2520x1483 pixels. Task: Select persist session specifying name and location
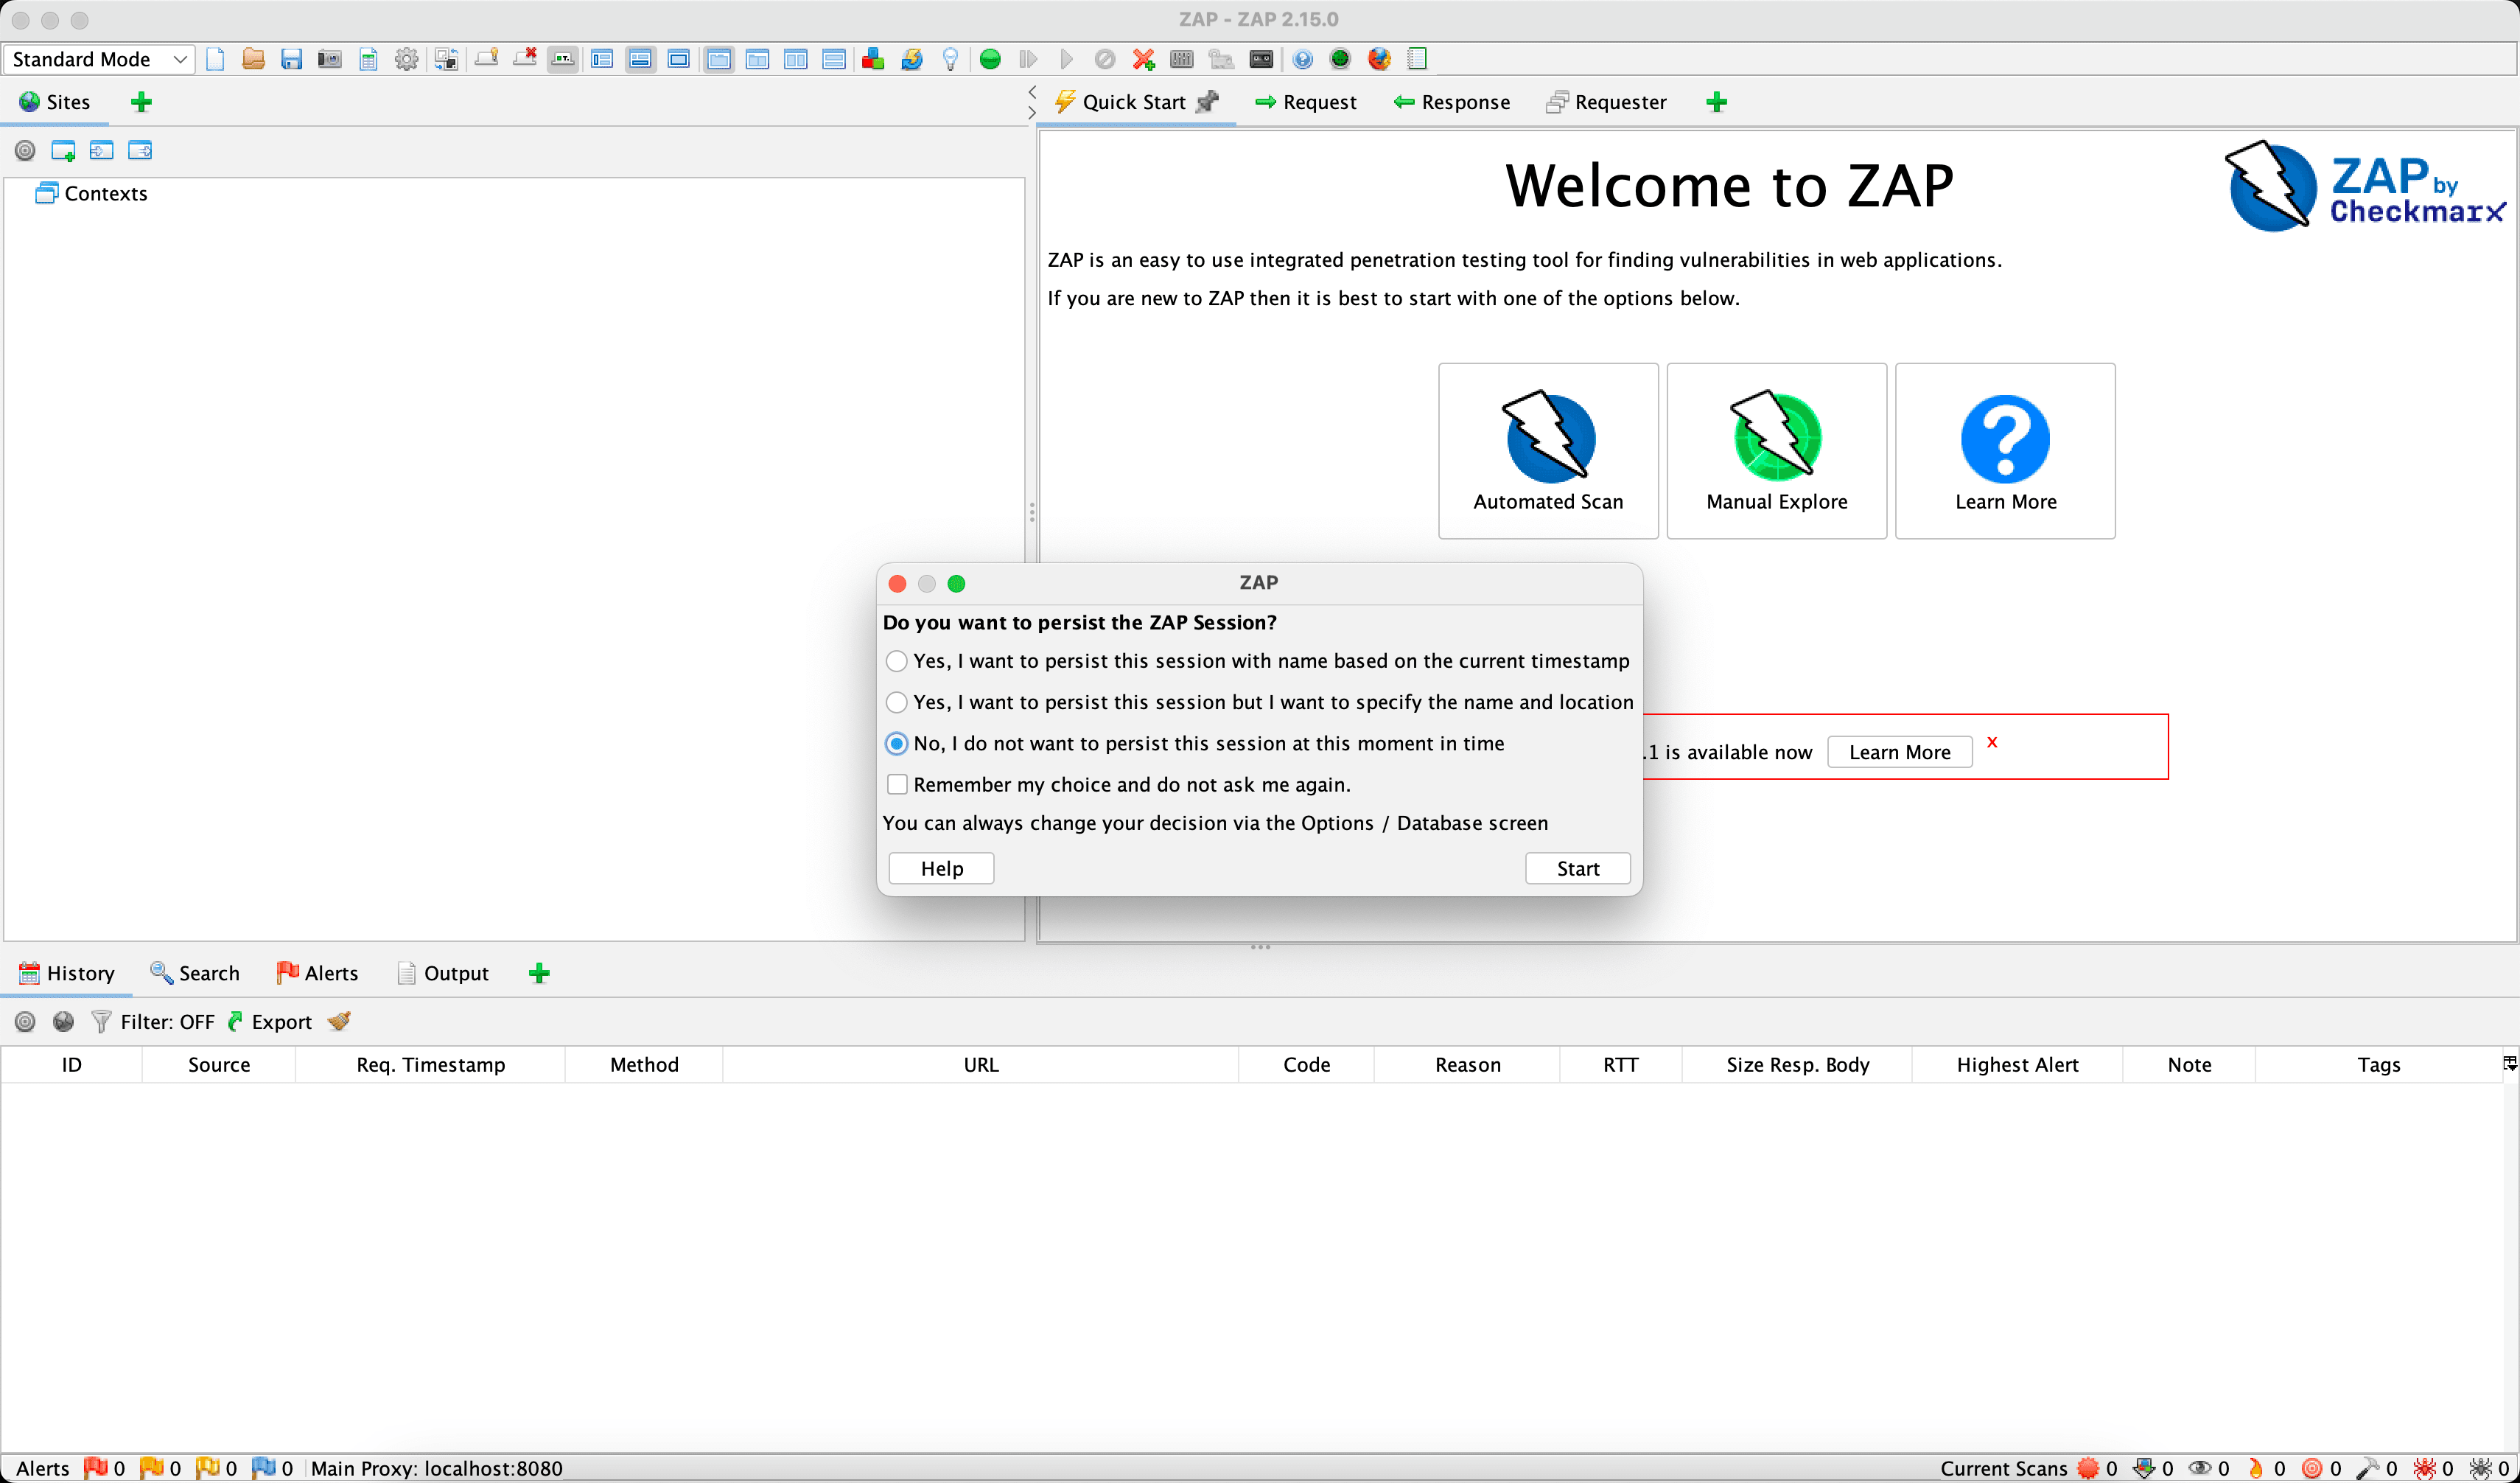coord(1260,702)
